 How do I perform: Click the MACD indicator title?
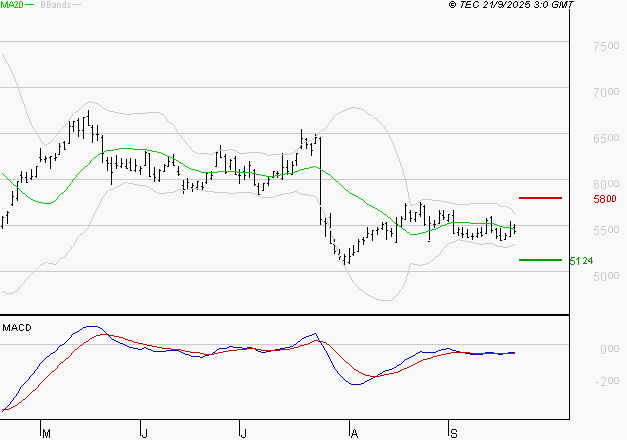tap(17, 327)
